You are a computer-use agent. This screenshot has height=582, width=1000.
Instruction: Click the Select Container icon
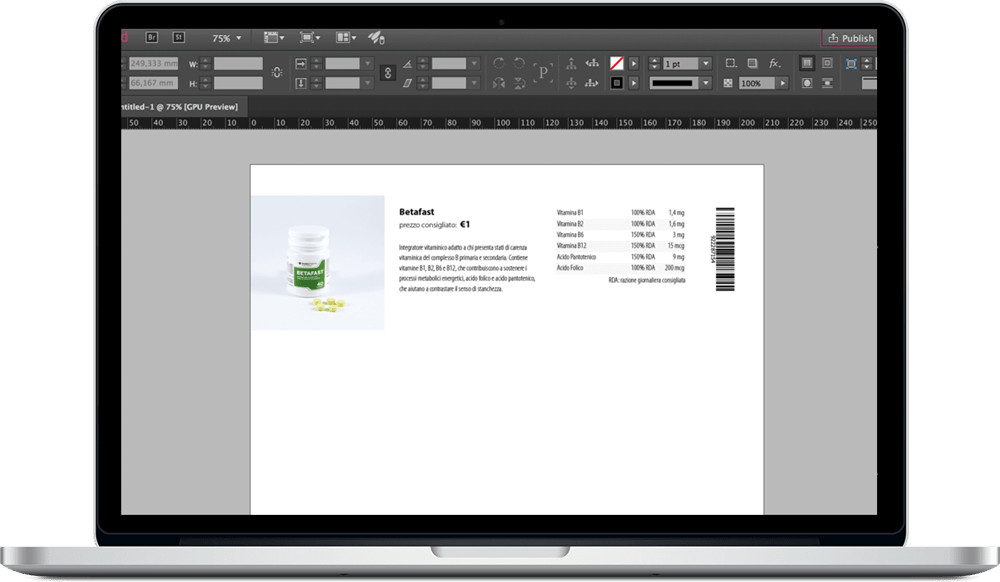[571, 63]
